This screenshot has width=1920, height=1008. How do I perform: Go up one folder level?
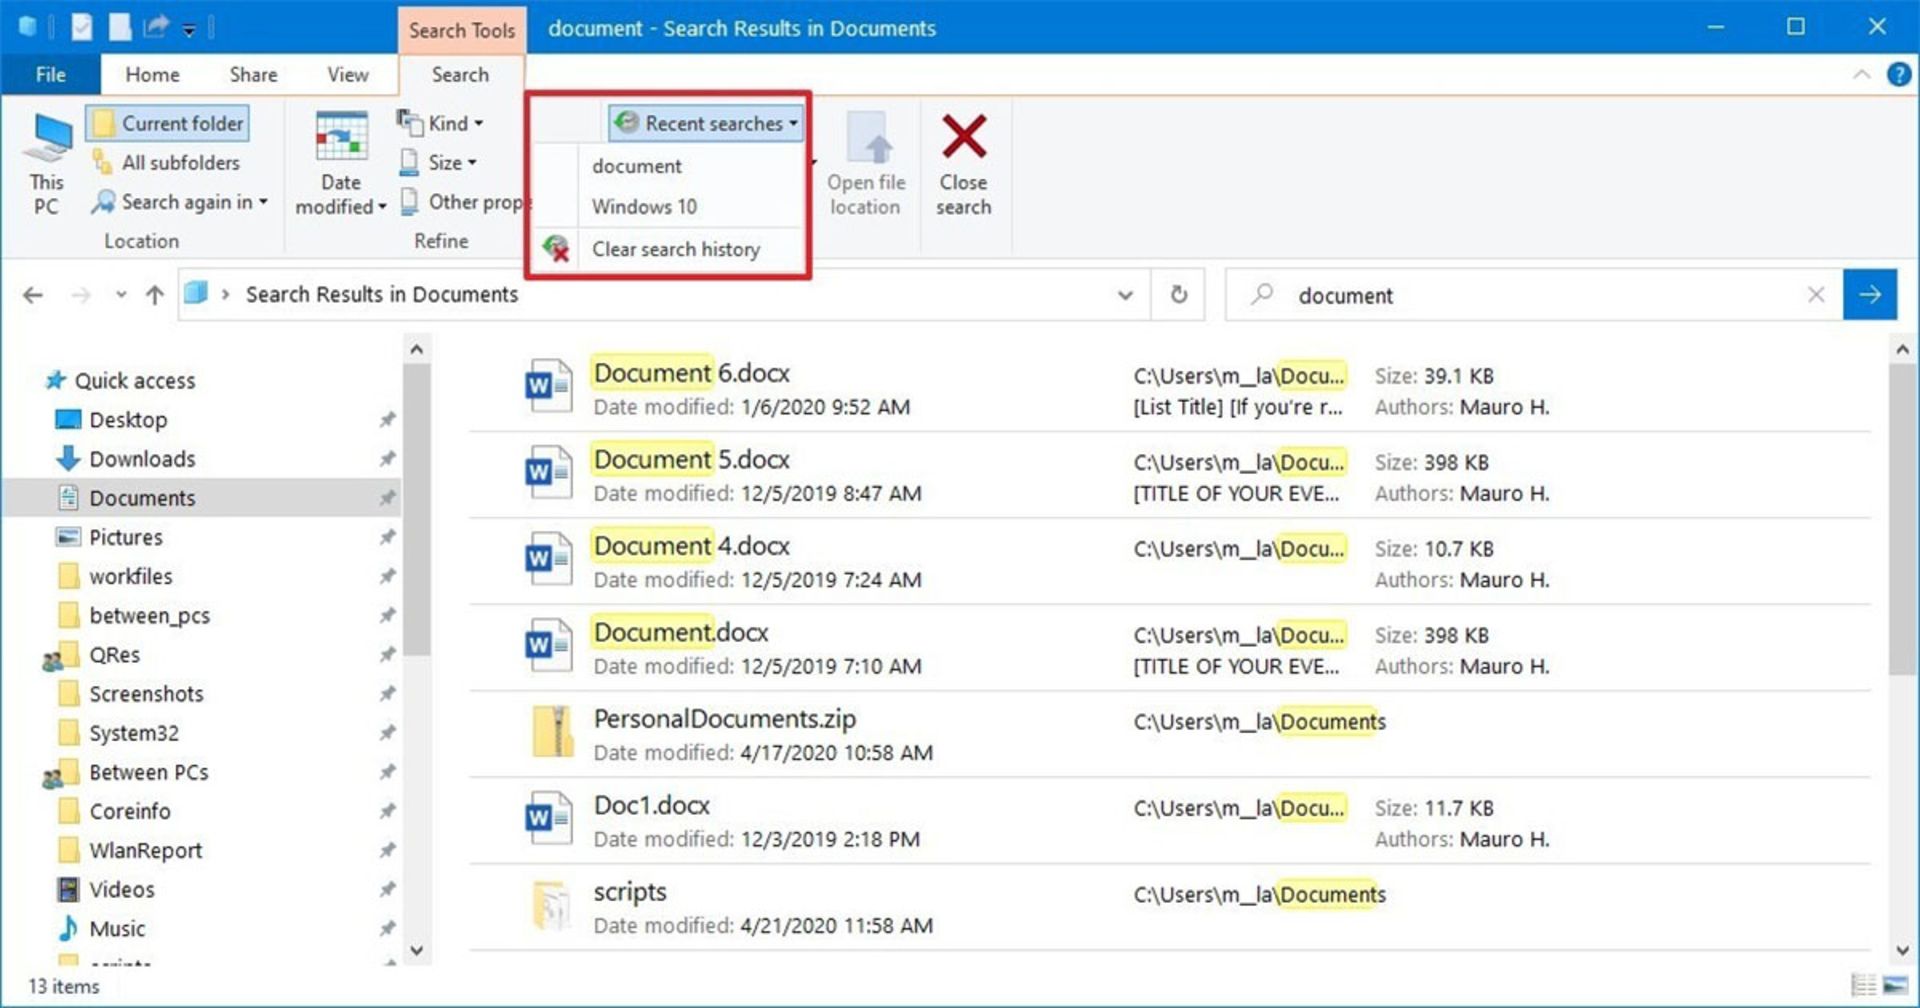point(155,295)
